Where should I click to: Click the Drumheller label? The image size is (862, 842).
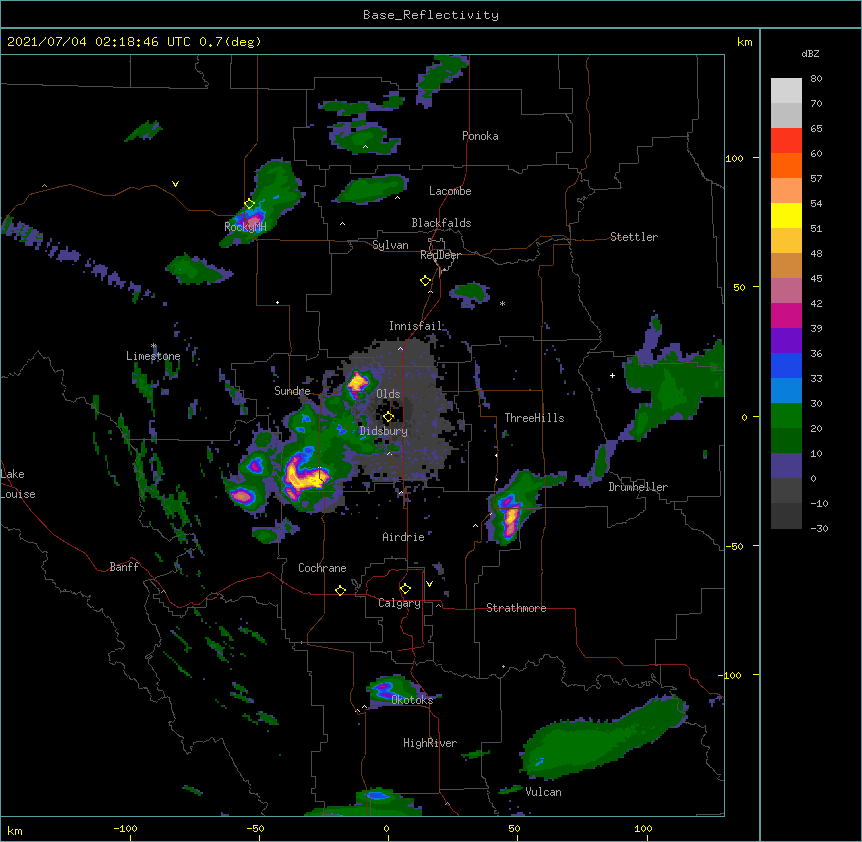point(638,487)
